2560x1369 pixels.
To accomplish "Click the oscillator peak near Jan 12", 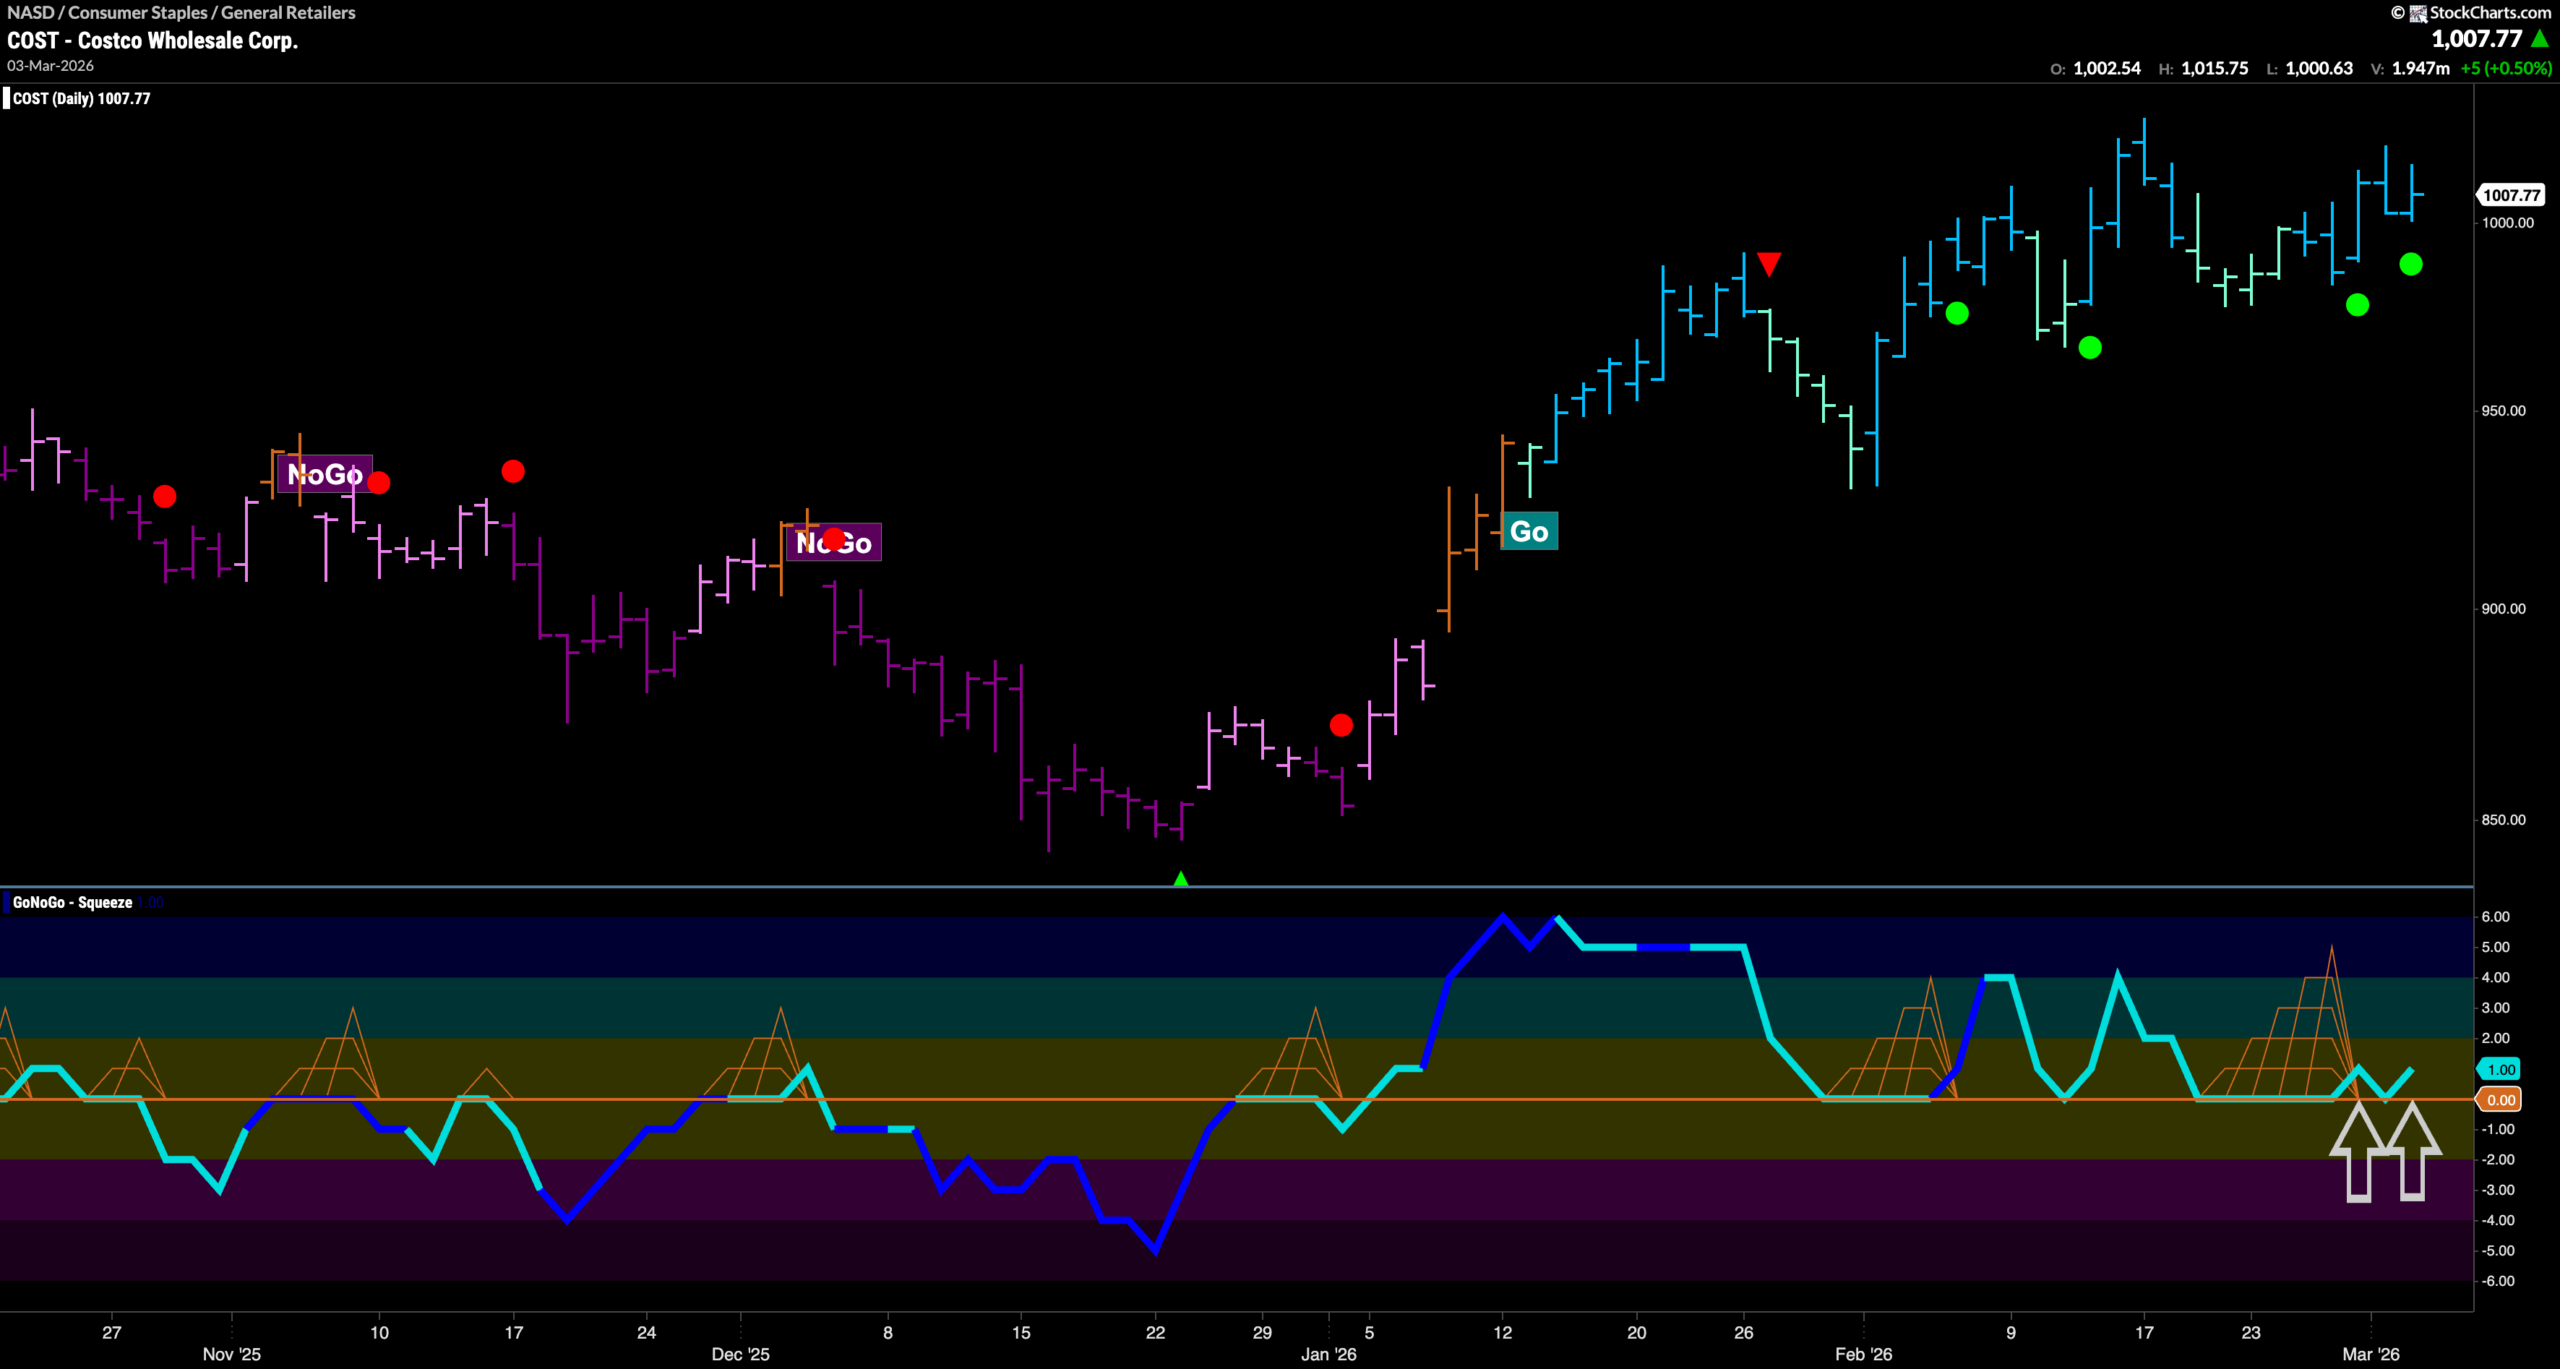I will [x=1502, y=916].
